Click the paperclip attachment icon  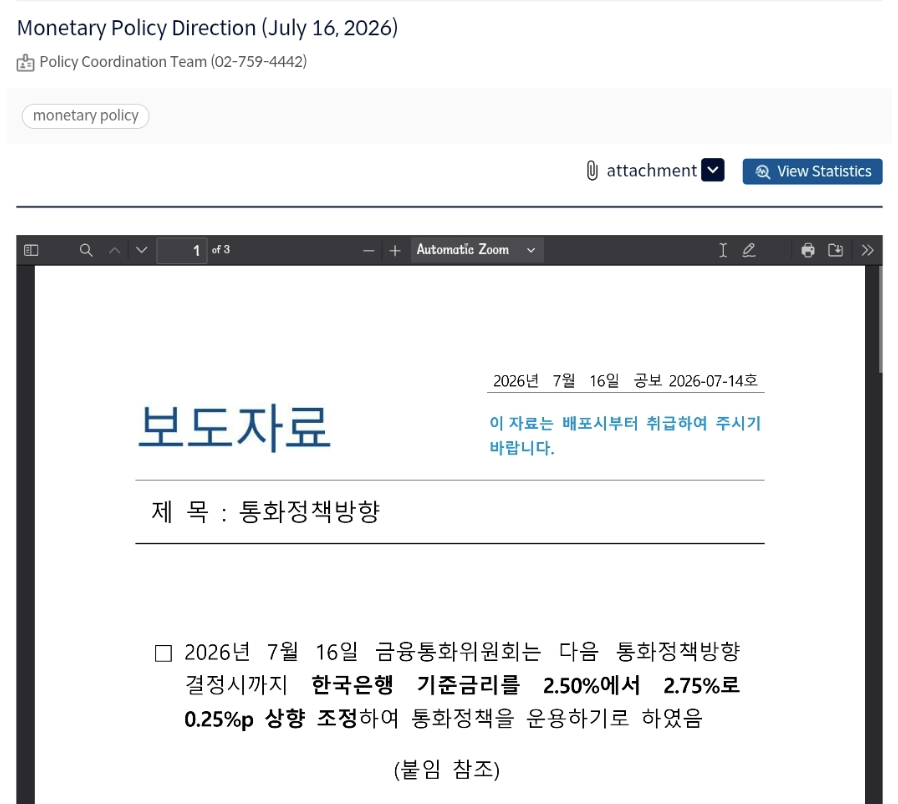pos(592,171)
